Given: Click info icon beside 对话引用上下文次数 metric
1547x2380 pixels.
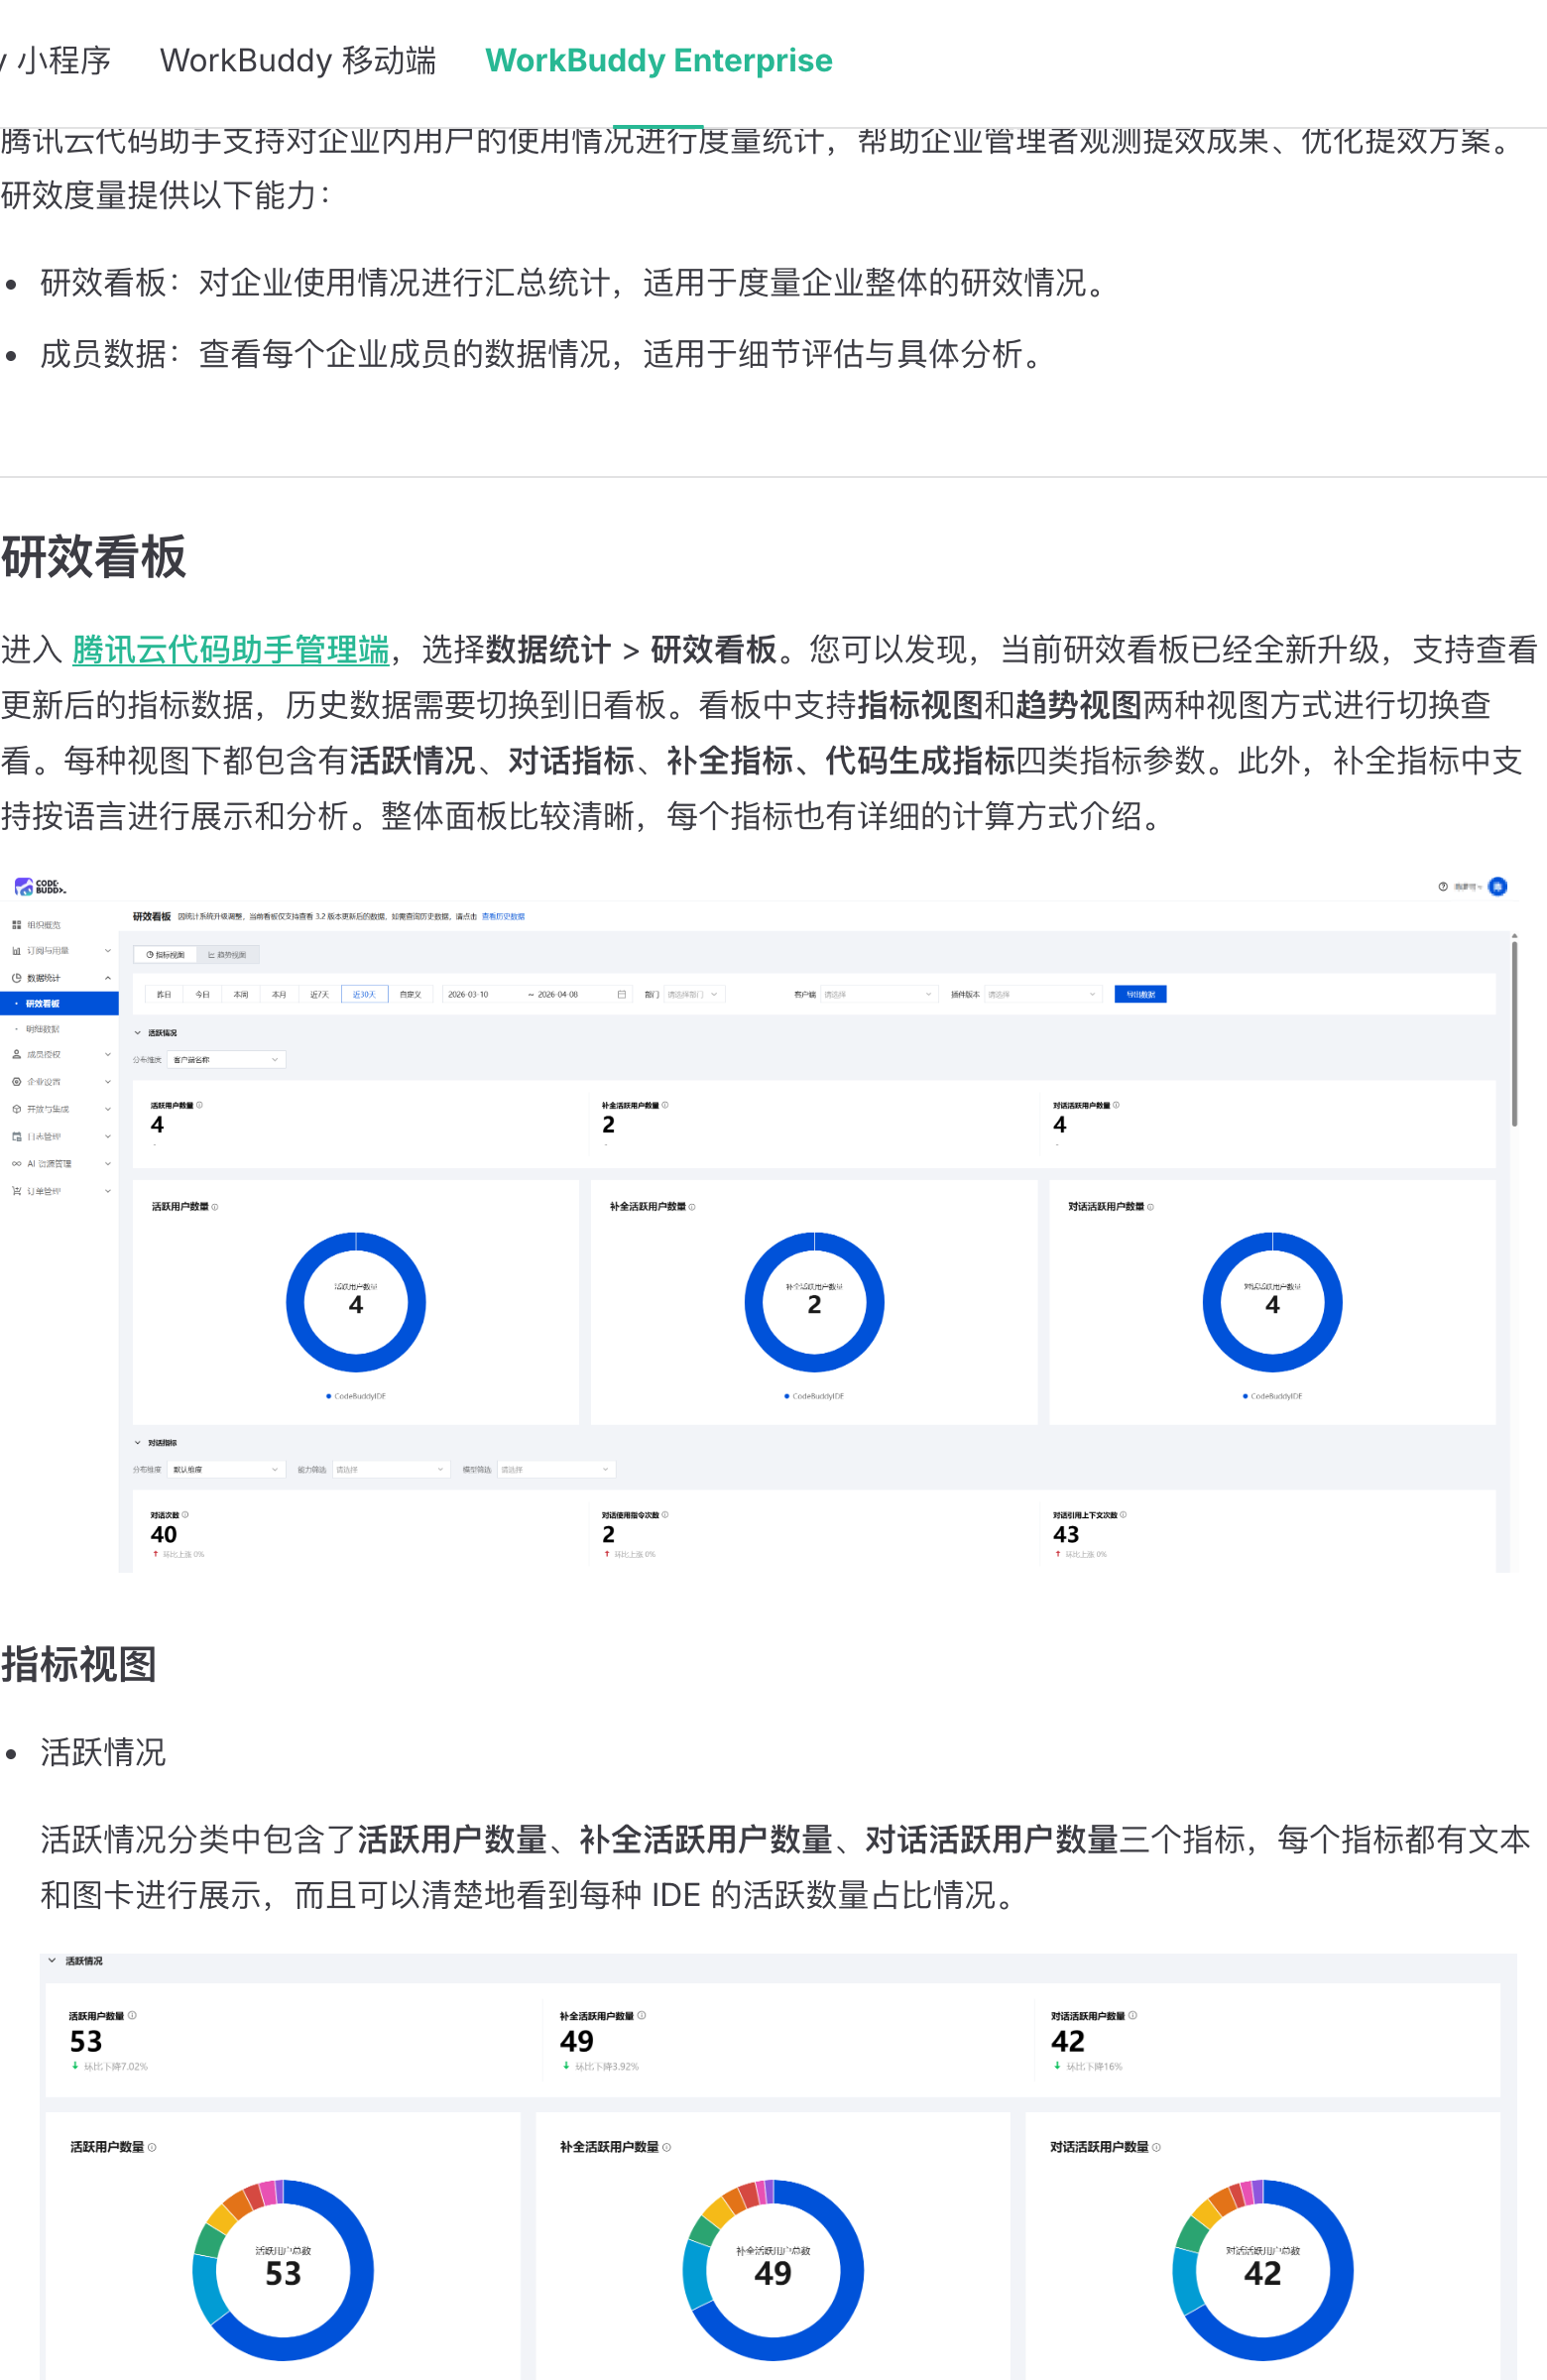Looking at the screenshot, I should coord(1124,1514).
